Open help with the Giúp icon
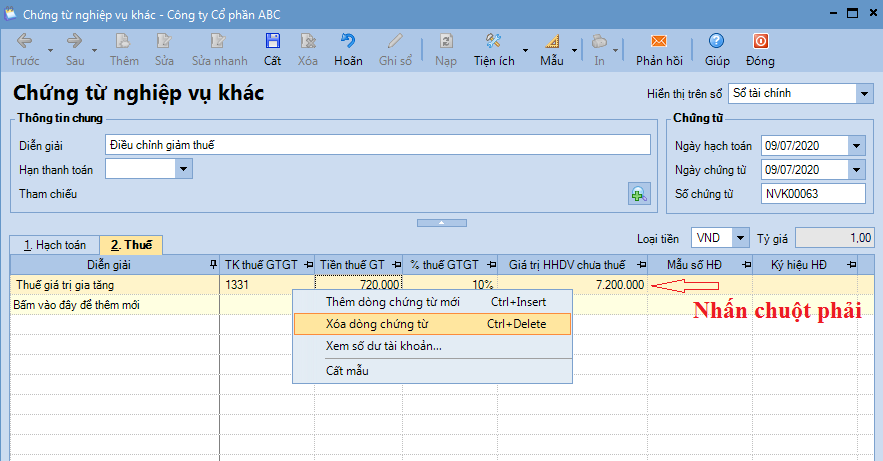Viewport: 883px width, 461px height. (716, 41)
